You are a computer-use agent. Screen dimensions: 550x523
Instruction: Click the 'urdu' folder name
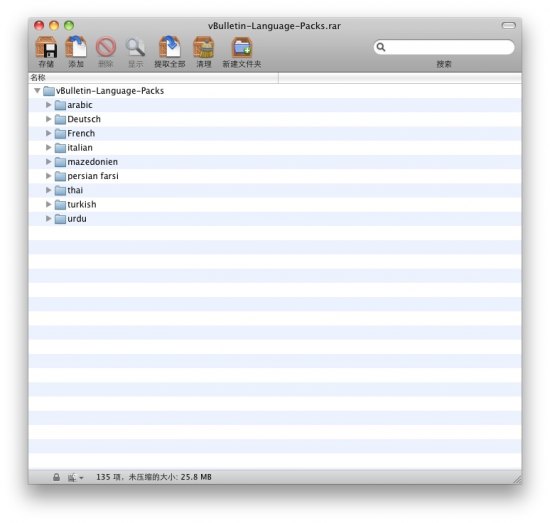coord(77,219)
